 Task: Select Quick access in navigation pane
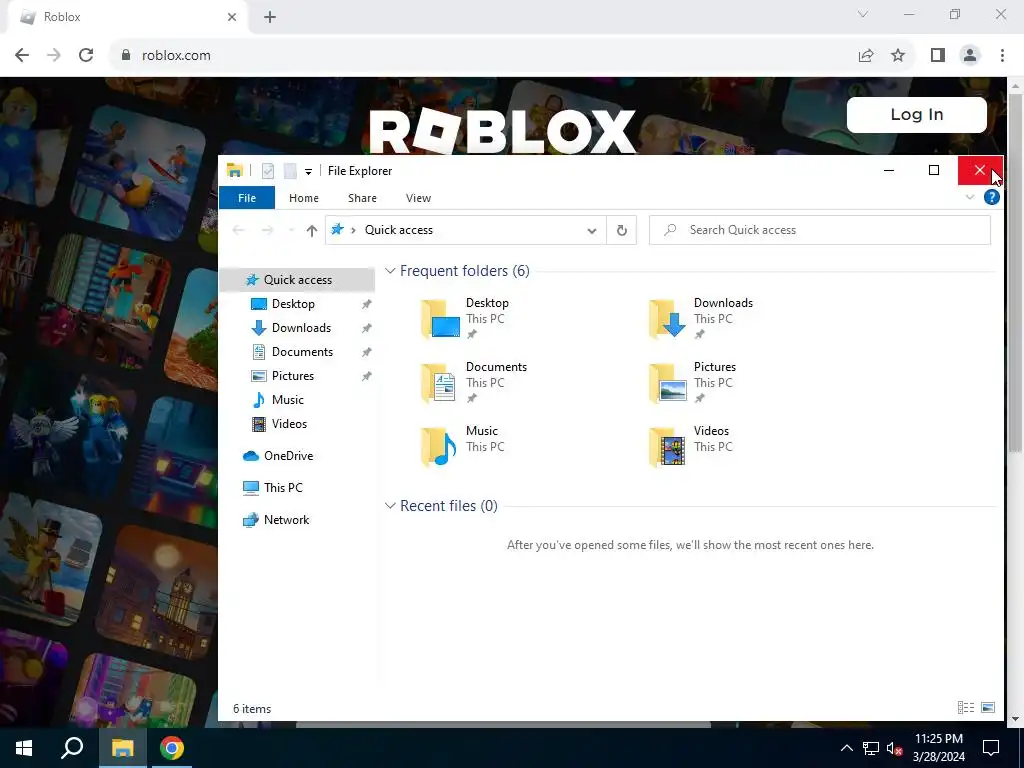[297, 280]
